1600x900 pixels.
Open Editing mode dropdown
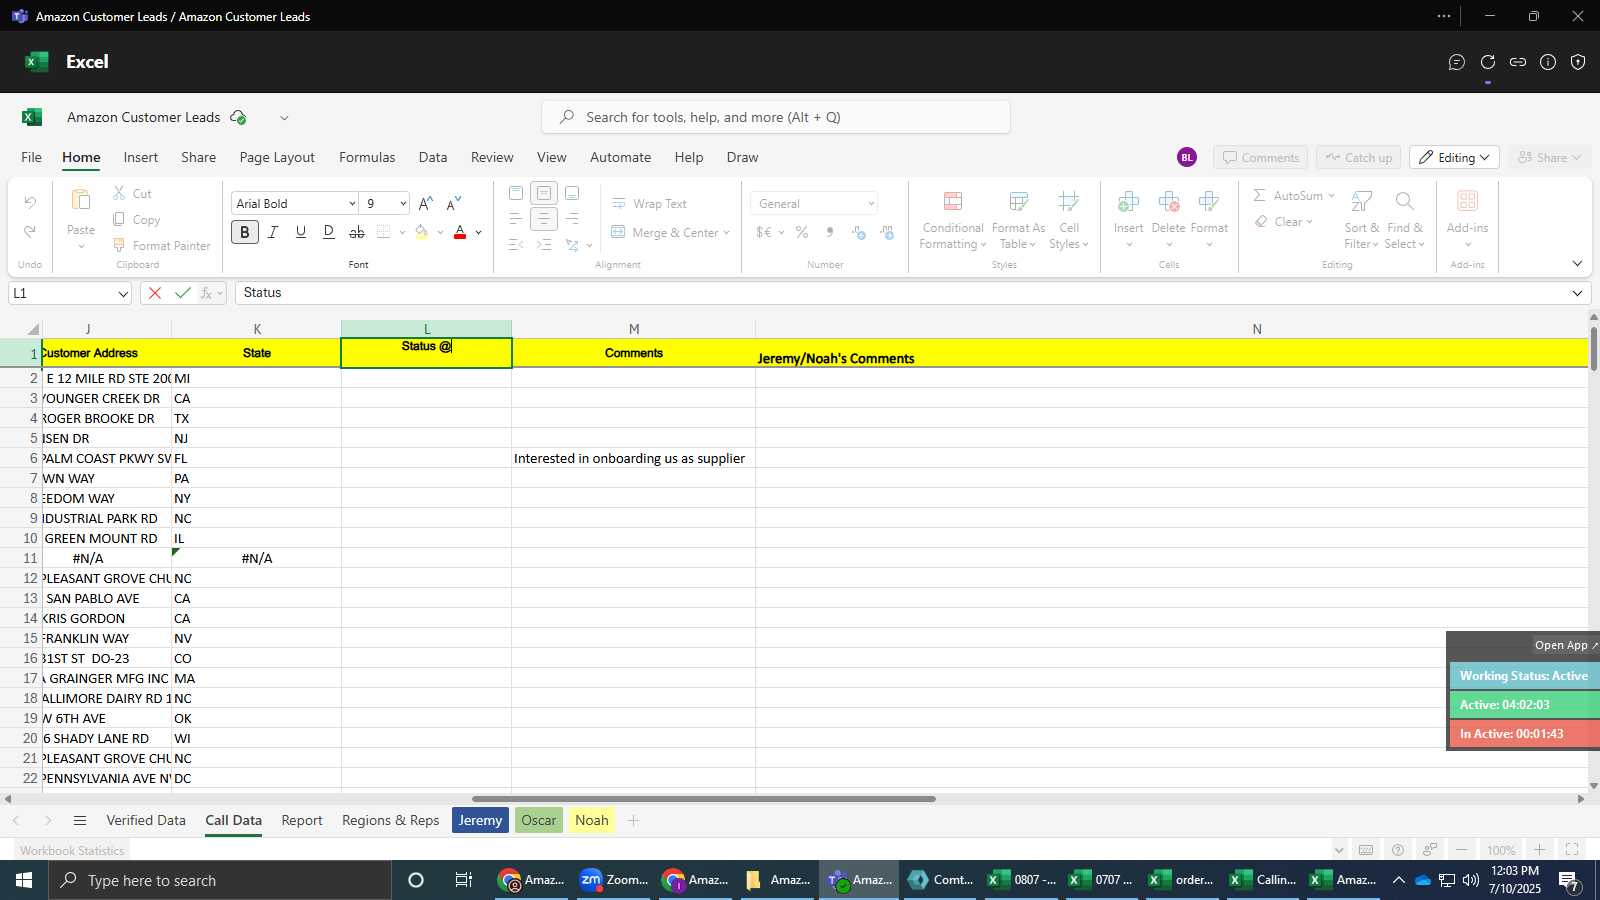pyautogui.click(x=1454, y=158)
